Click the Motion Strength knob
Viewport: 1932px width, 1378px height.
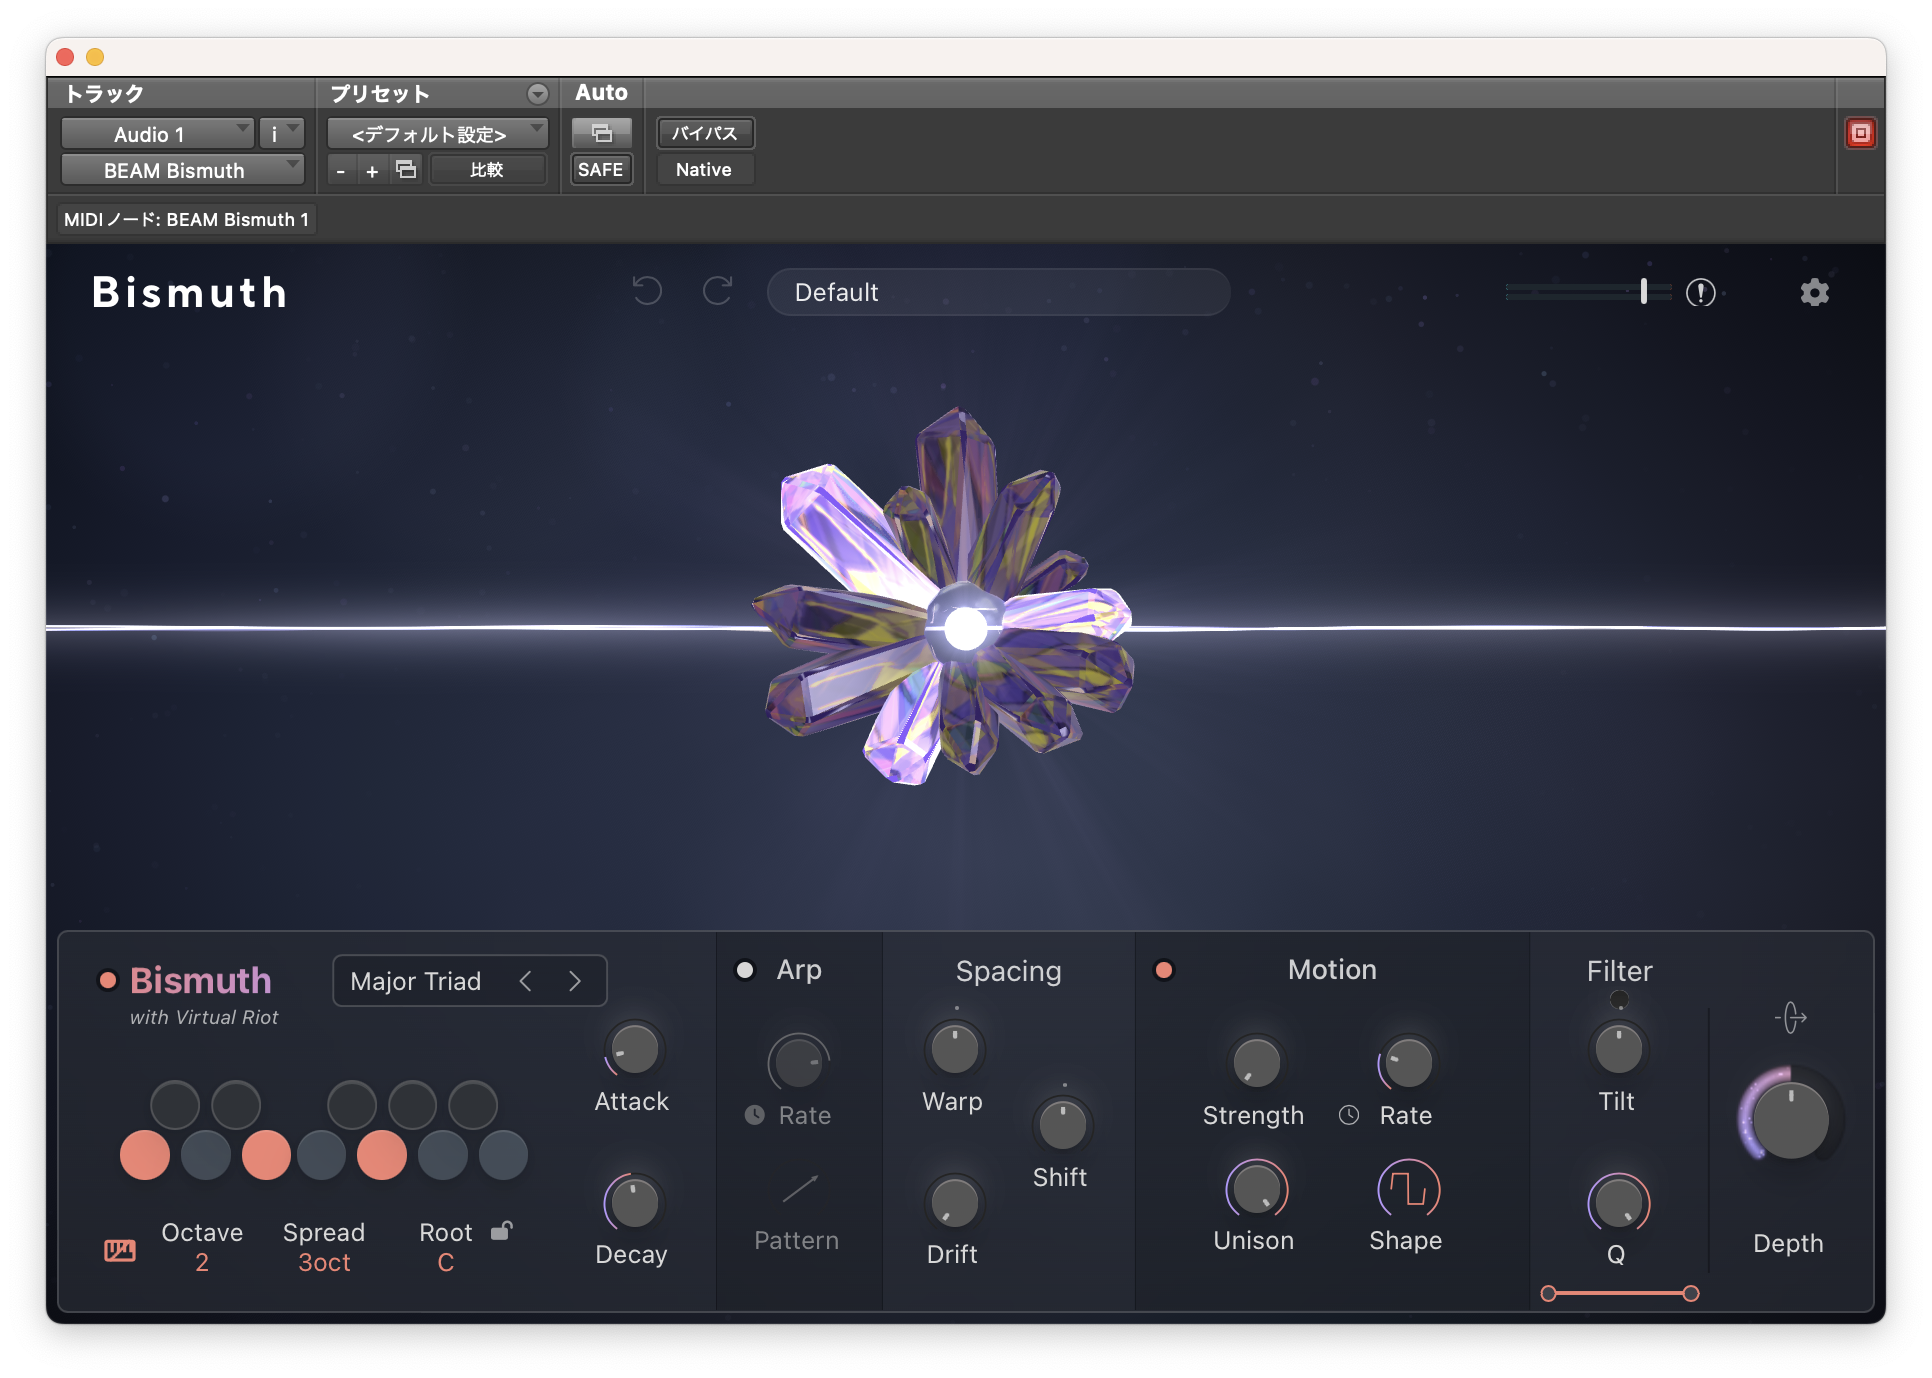pyautogui.click(x=1256, y=1062)
